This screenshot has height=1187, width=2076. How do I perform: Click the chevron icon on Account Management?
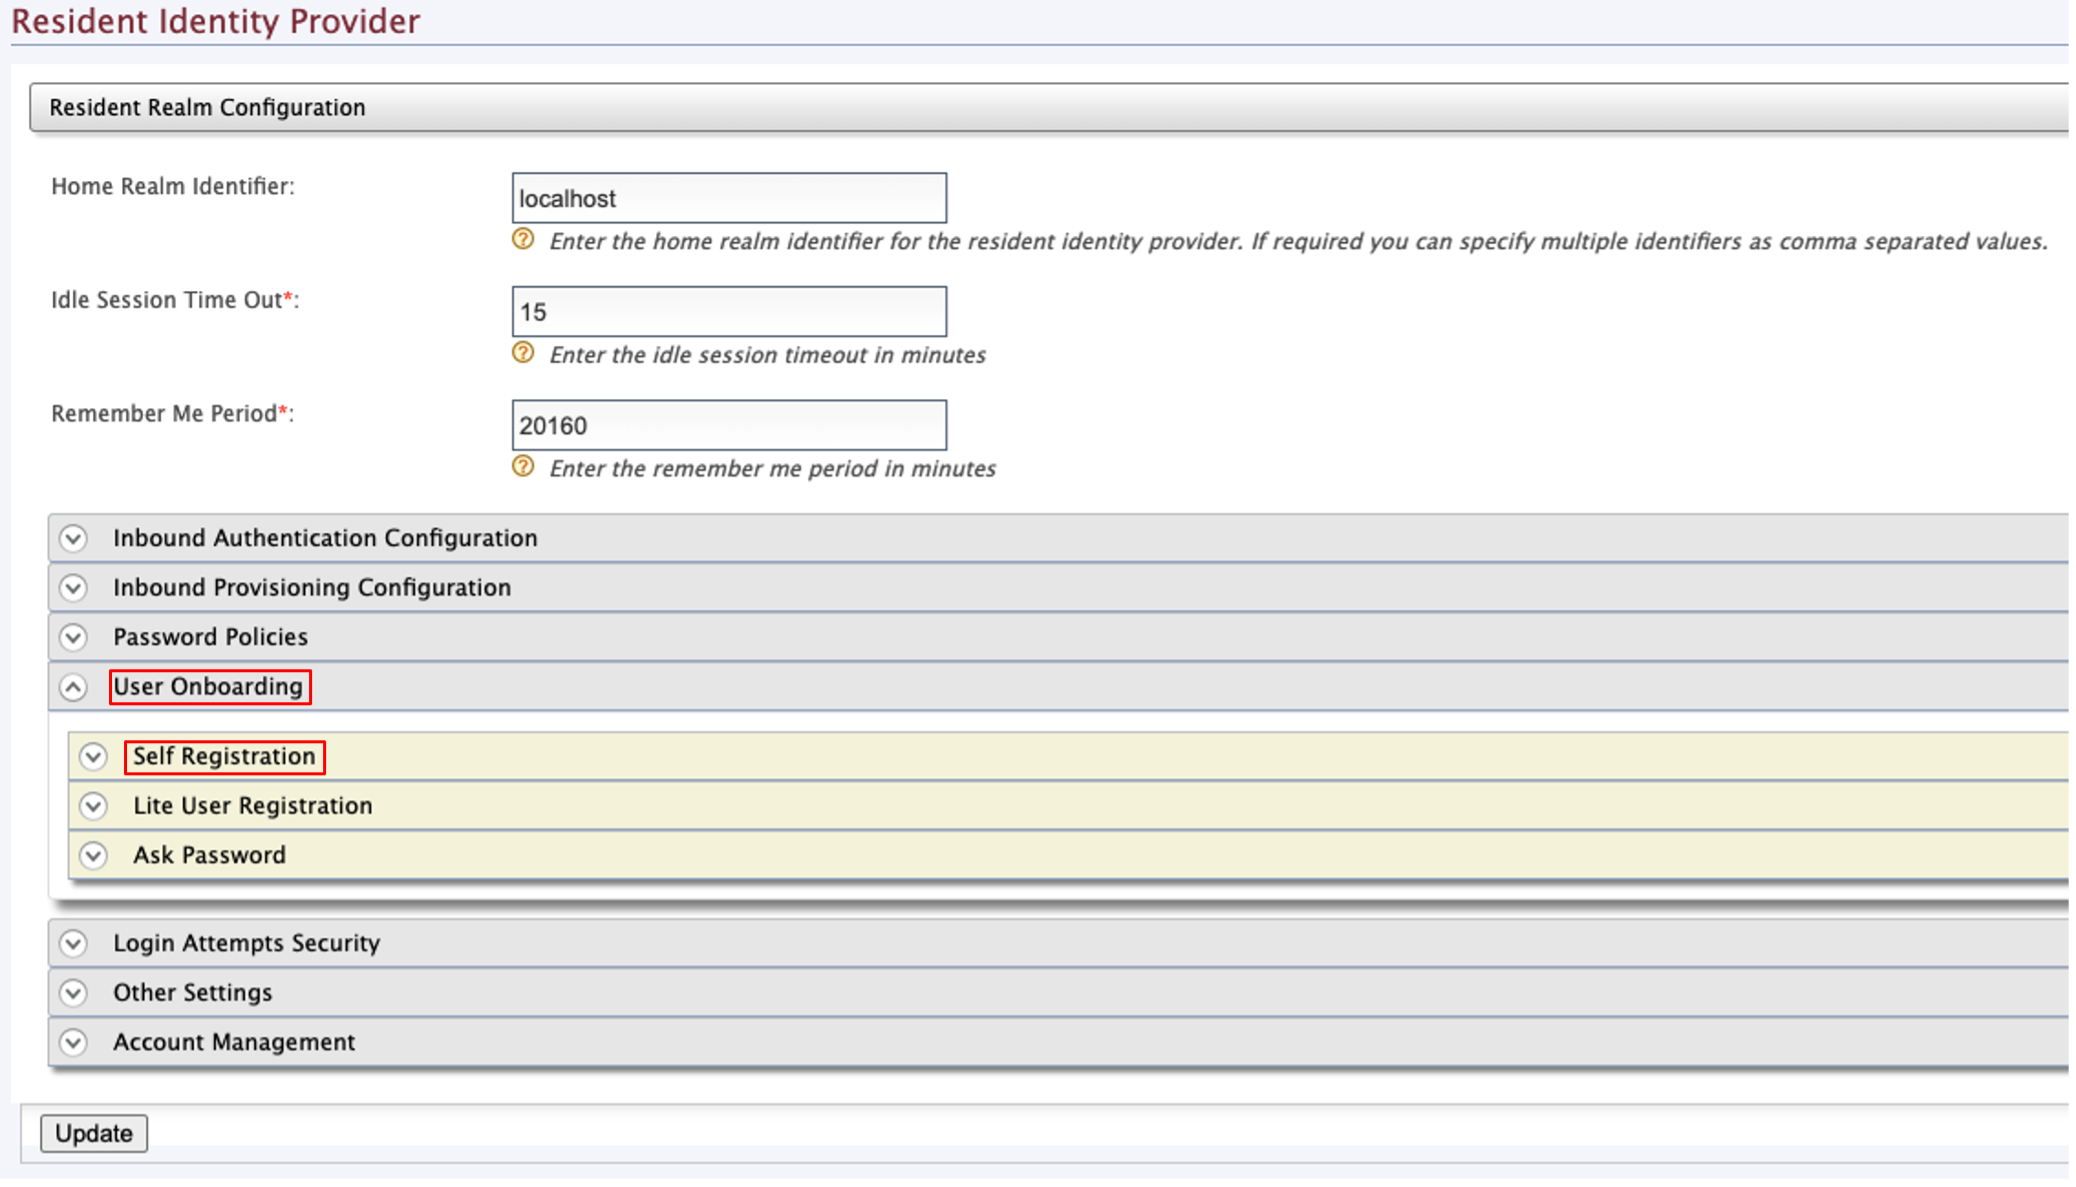click(x=72, y=1042)
